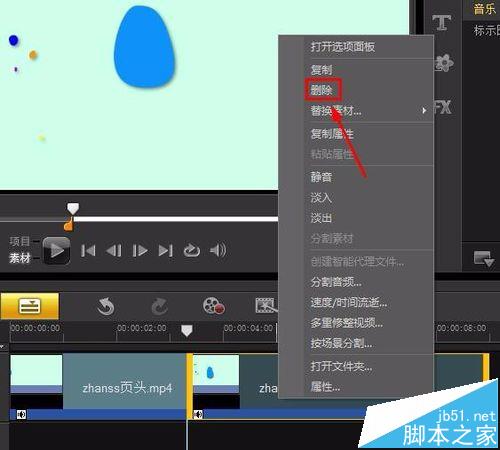Click timeline ruler at 00:00:08:00
Viewport: 500px width, 450px height.
point(462,328)
